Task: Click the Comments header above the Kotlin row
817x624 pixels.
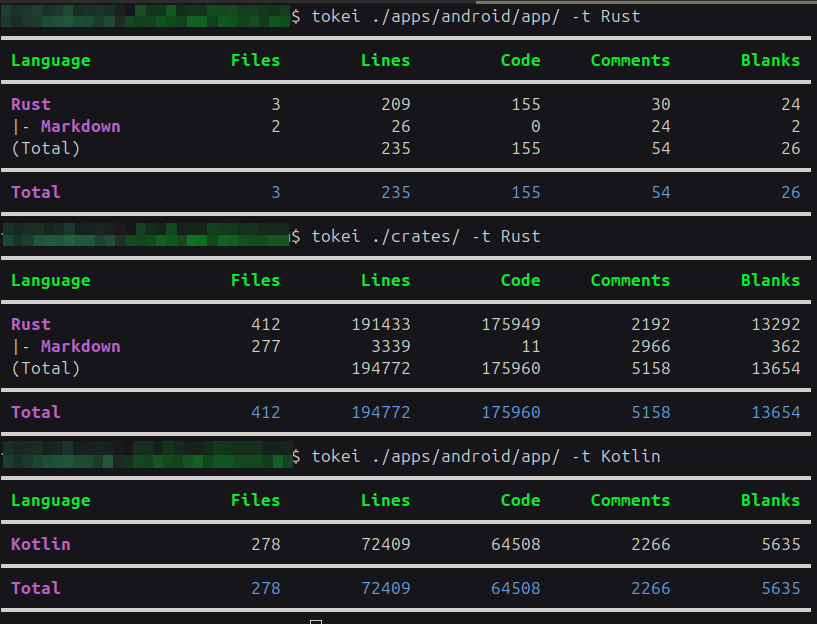Action: [x=630, y=501]
